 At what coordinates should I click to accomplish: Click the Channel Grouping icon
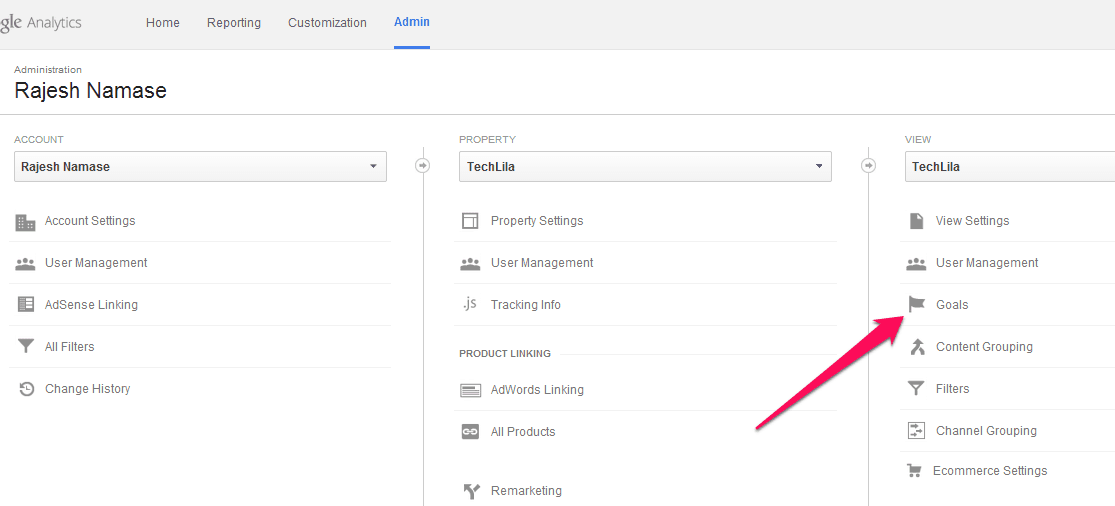coord(916,431)
